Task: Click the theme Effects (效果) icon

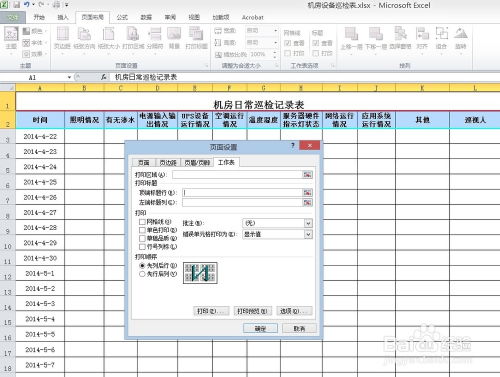Action: point(26,54)
